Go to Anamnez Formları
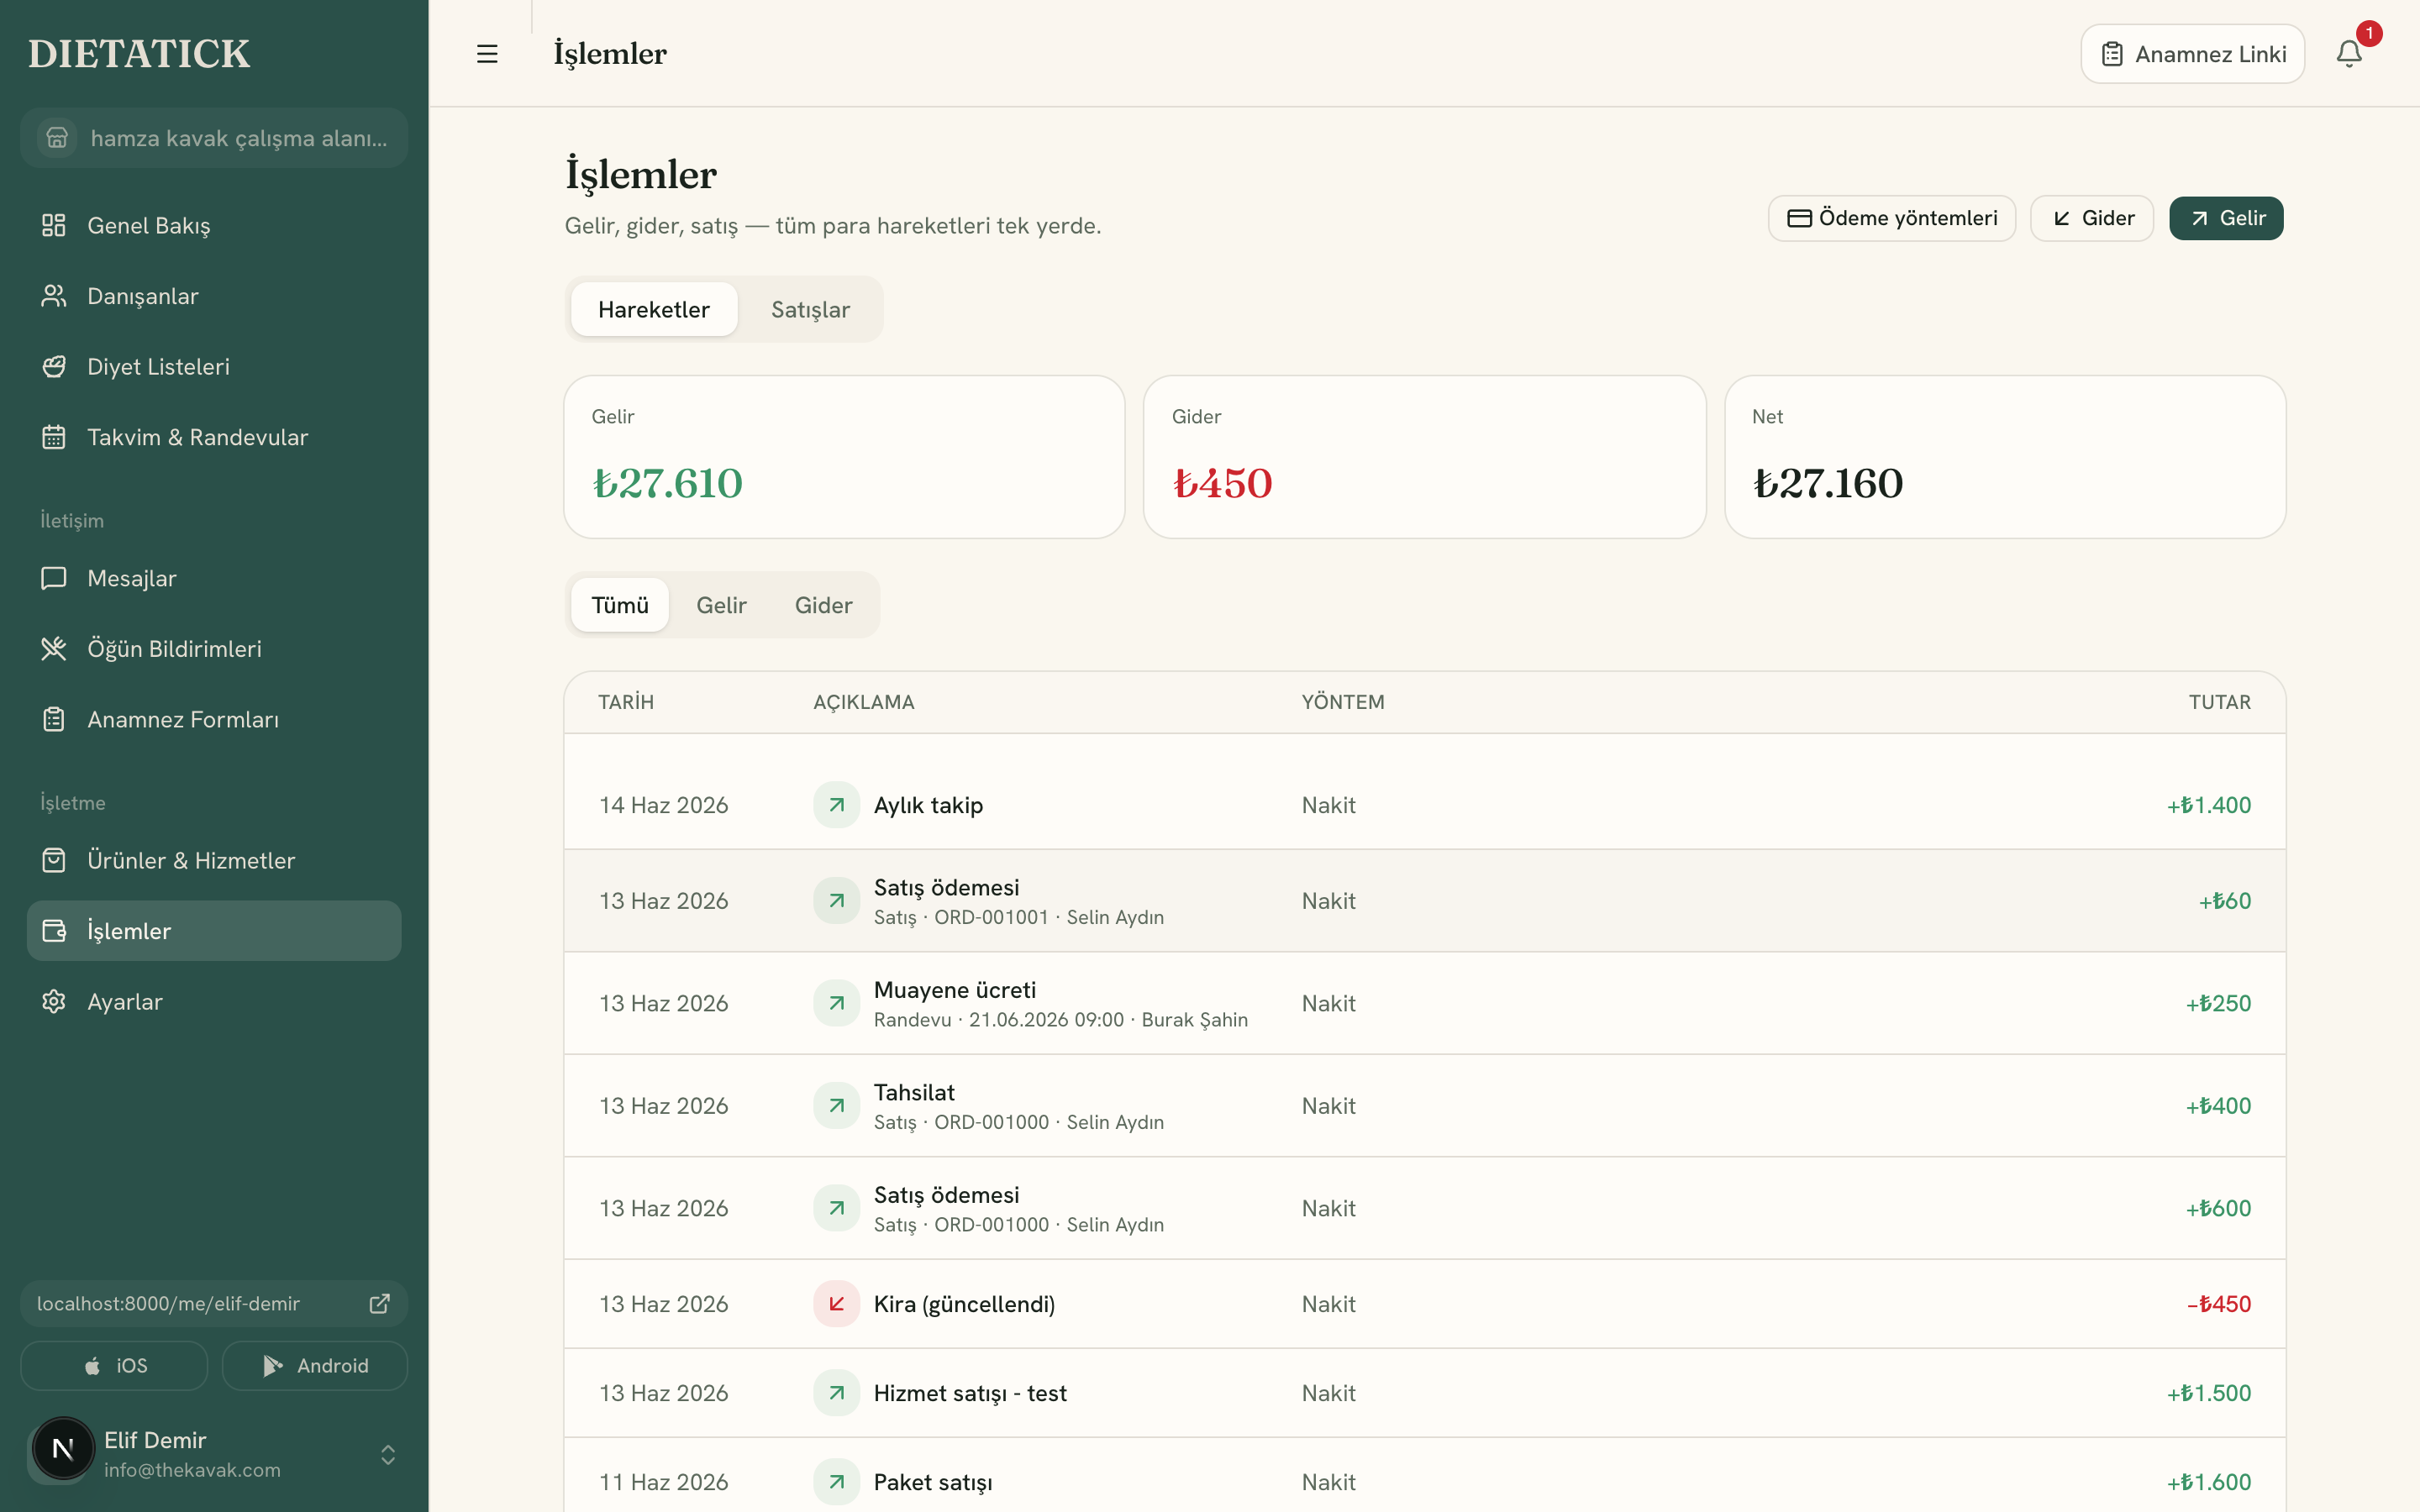Screen dimensions: 2420x1512 pos(214,719)
